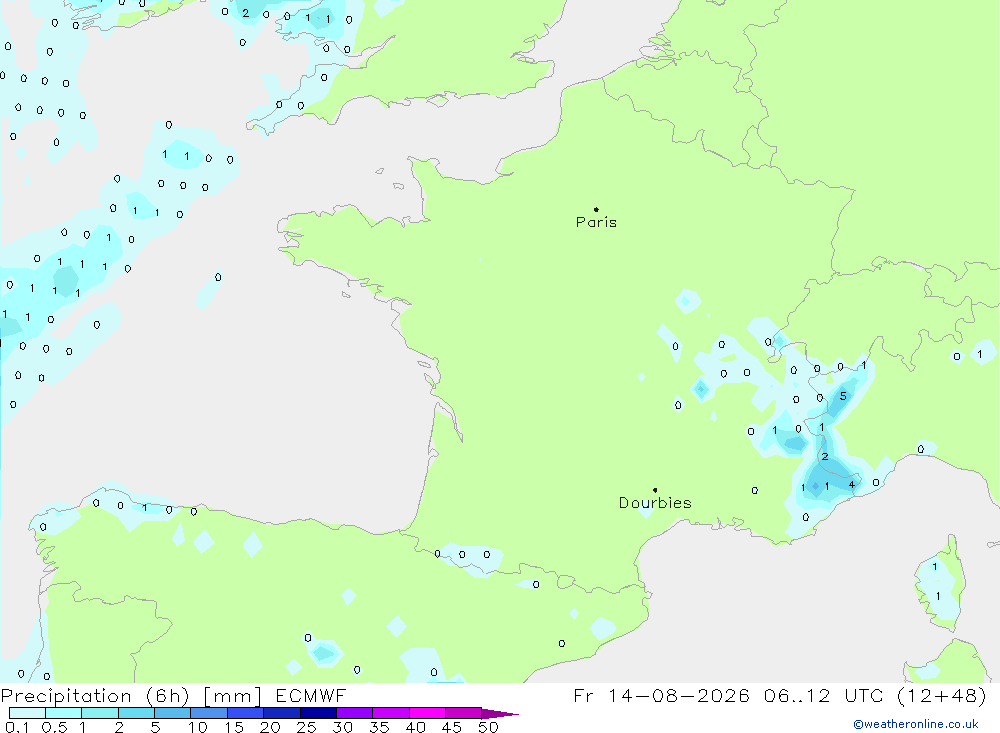The image size is (1000, 733).
Task: Click the legend scale label "0.5"
Action: [x=54, y=727]
